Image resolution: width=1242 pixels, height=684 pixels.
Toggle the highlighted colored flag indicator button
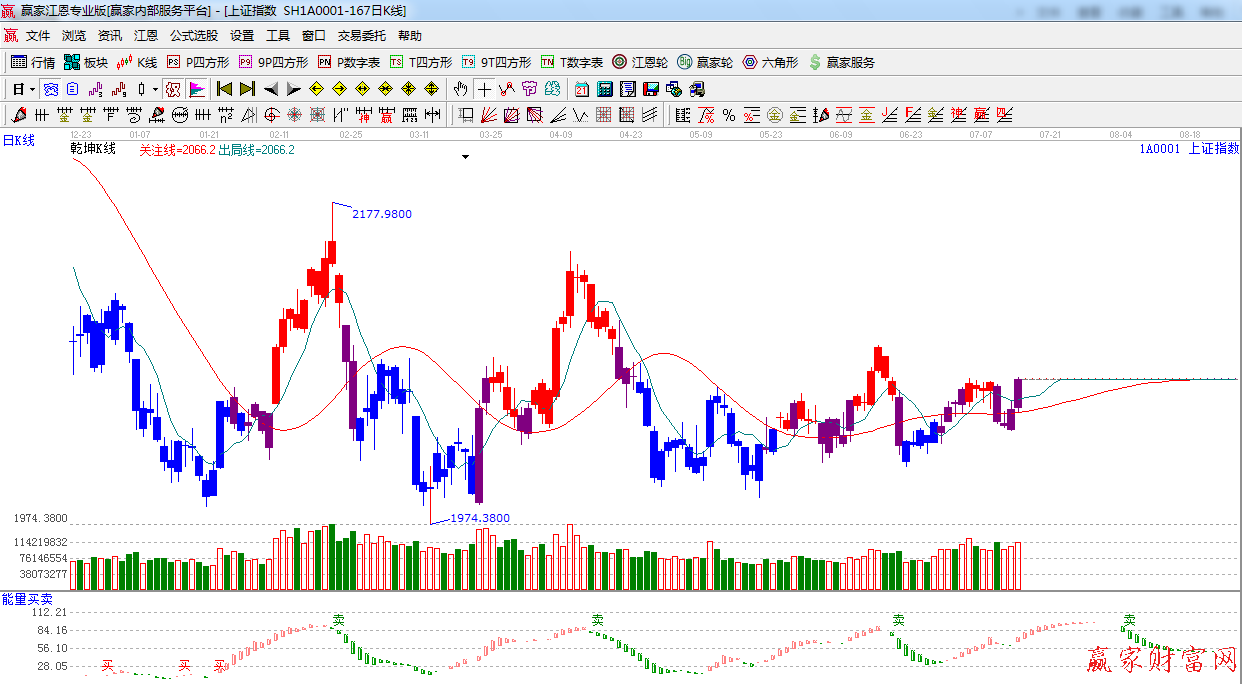point(197,89)
